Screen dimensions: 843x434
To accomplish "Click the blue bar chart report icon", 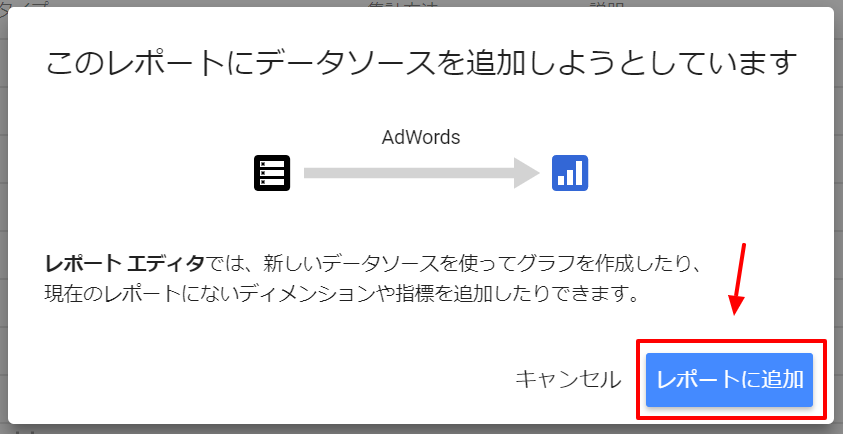I will pyautogui.click(x=570, y=173).
